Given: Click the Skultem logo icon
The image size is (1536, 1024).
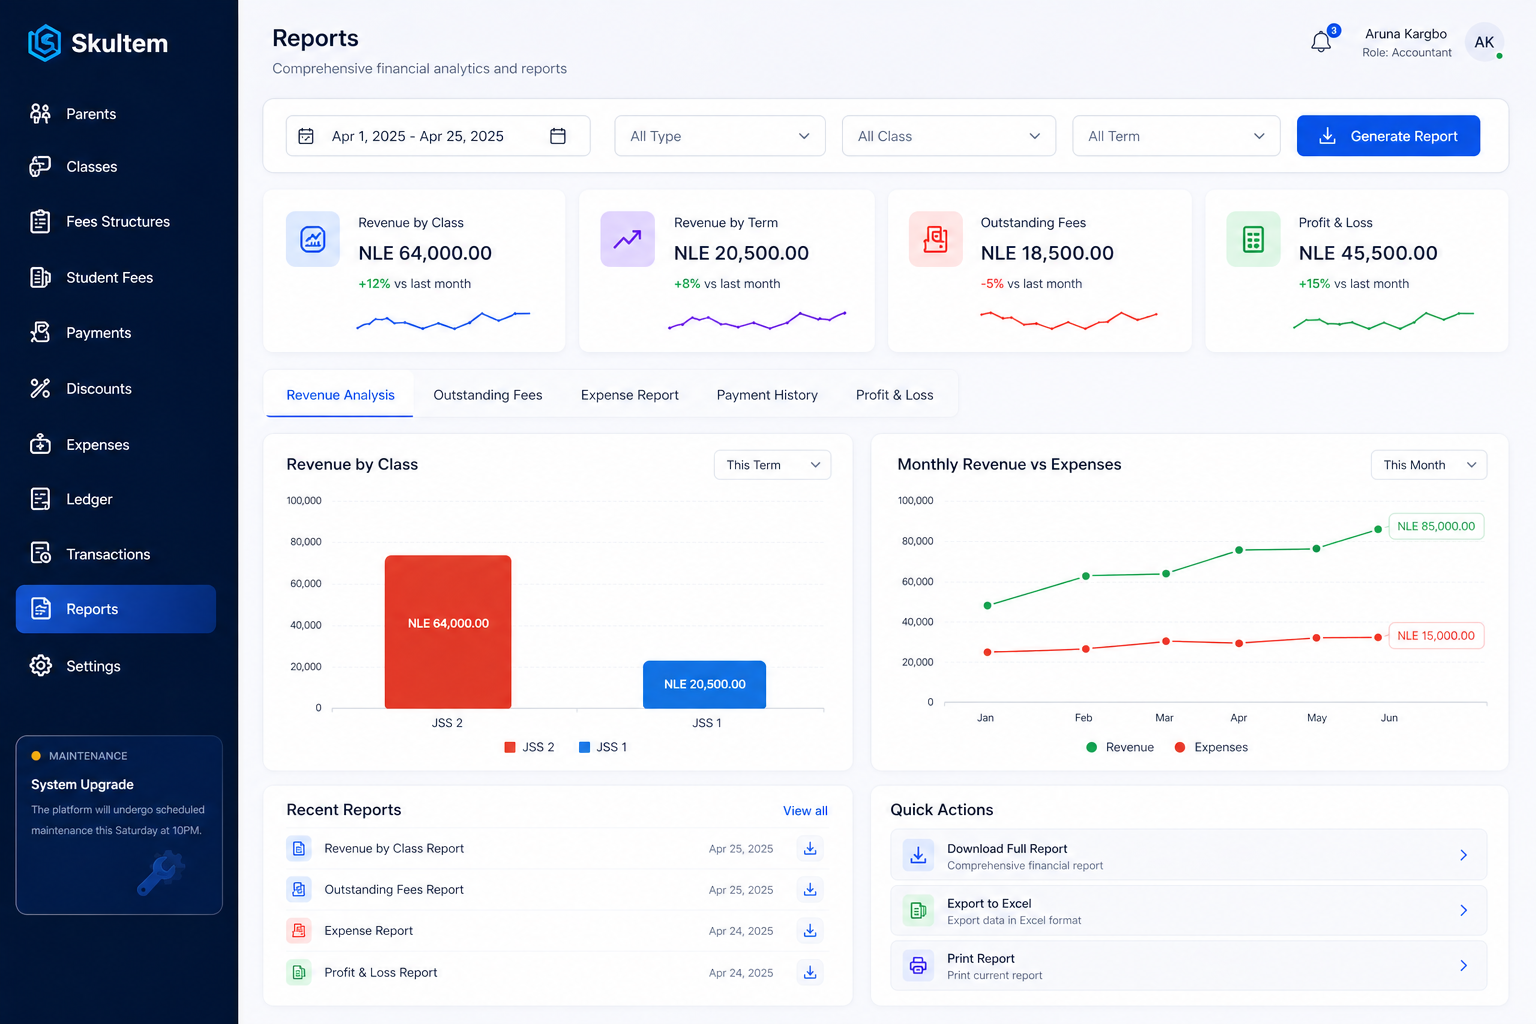Looking at the screenshot, I should [x=44, y=43].
